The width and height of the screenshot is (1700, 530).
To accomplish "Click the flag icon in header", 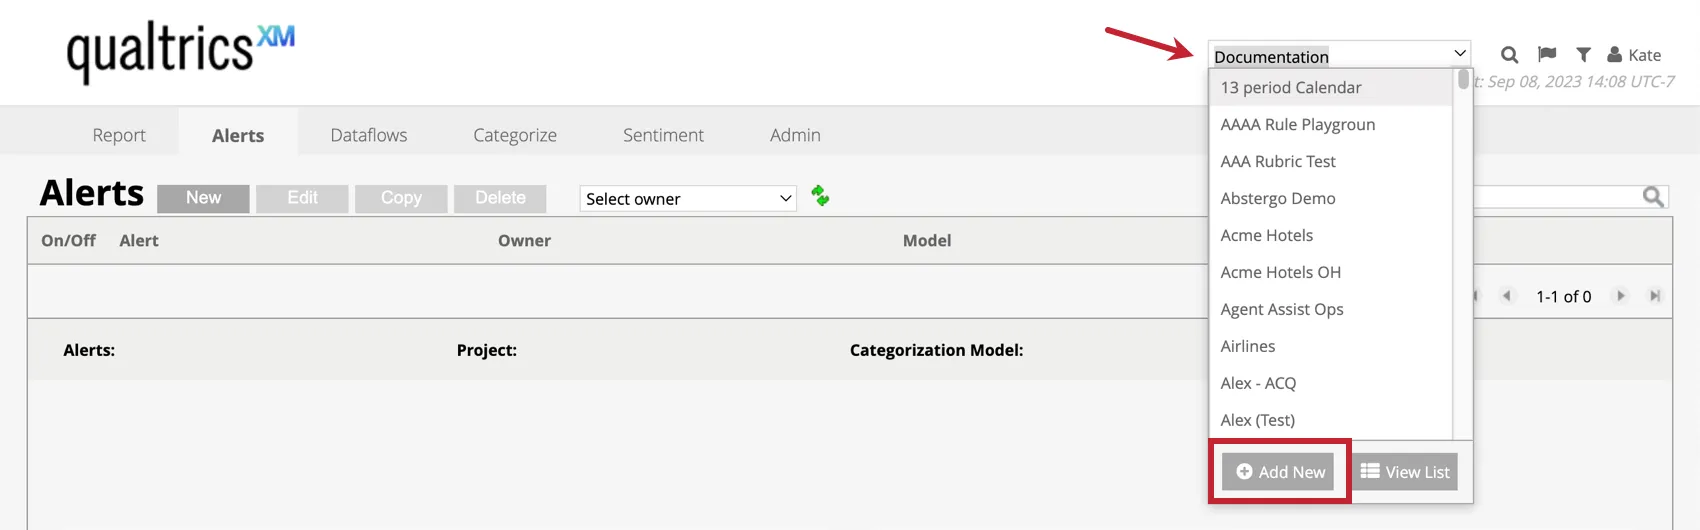I will 1547,54.
